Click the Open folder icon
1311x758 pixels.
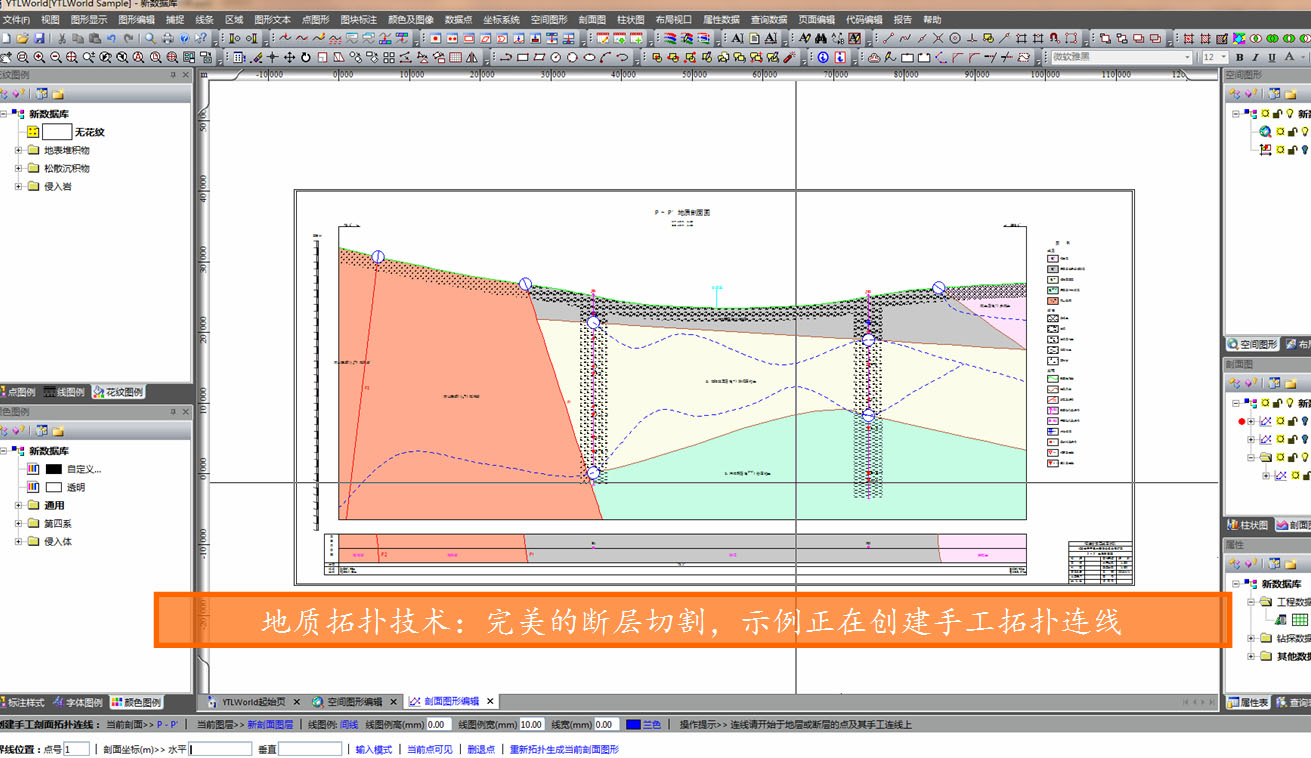[x=22, y=38]
